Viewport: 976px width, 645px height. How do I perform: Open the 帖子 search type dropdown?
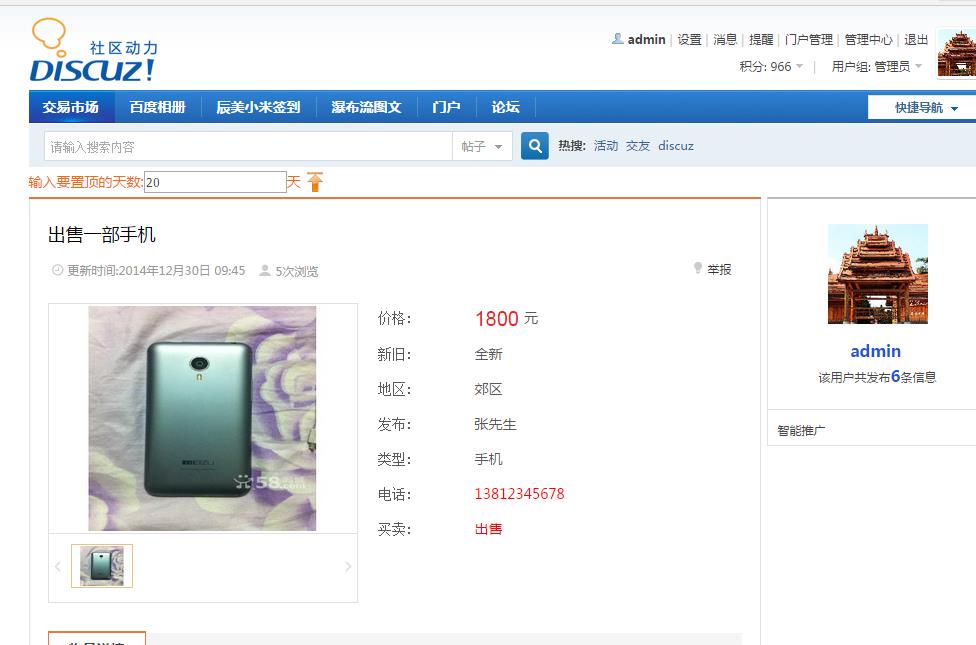point(481,145)
